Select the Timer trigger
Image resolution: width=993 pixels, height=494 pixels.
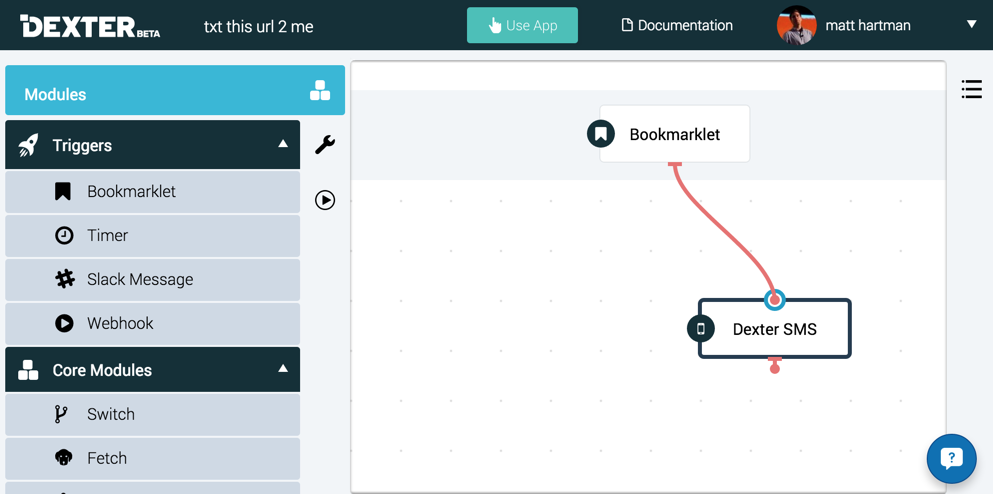153,236
